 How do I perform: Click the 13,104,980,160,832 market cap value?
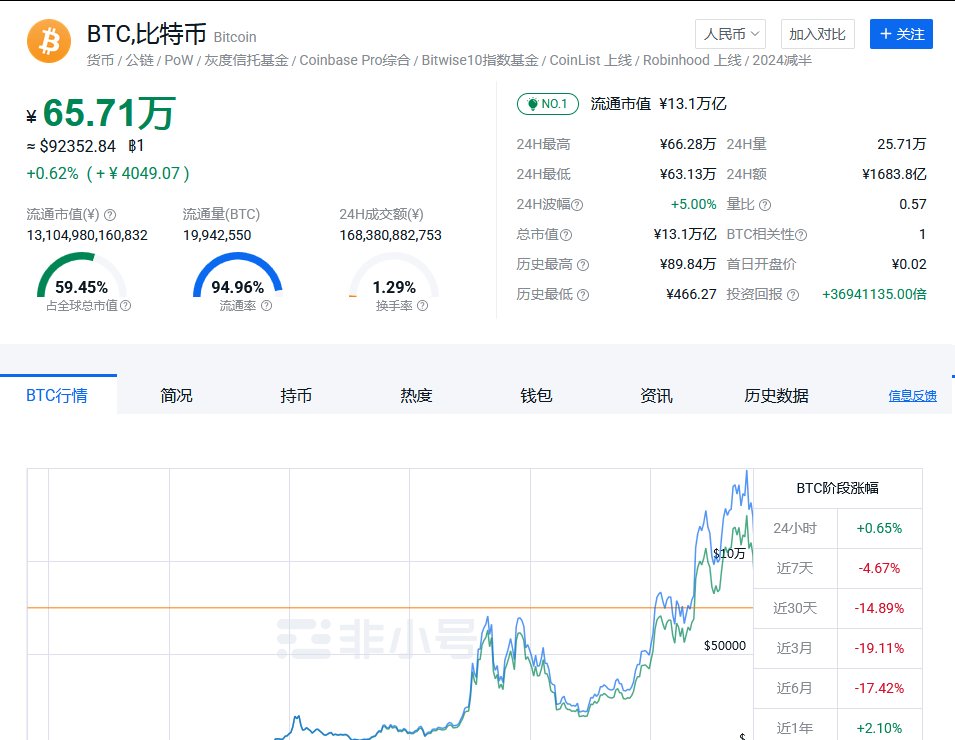point(87,235)
